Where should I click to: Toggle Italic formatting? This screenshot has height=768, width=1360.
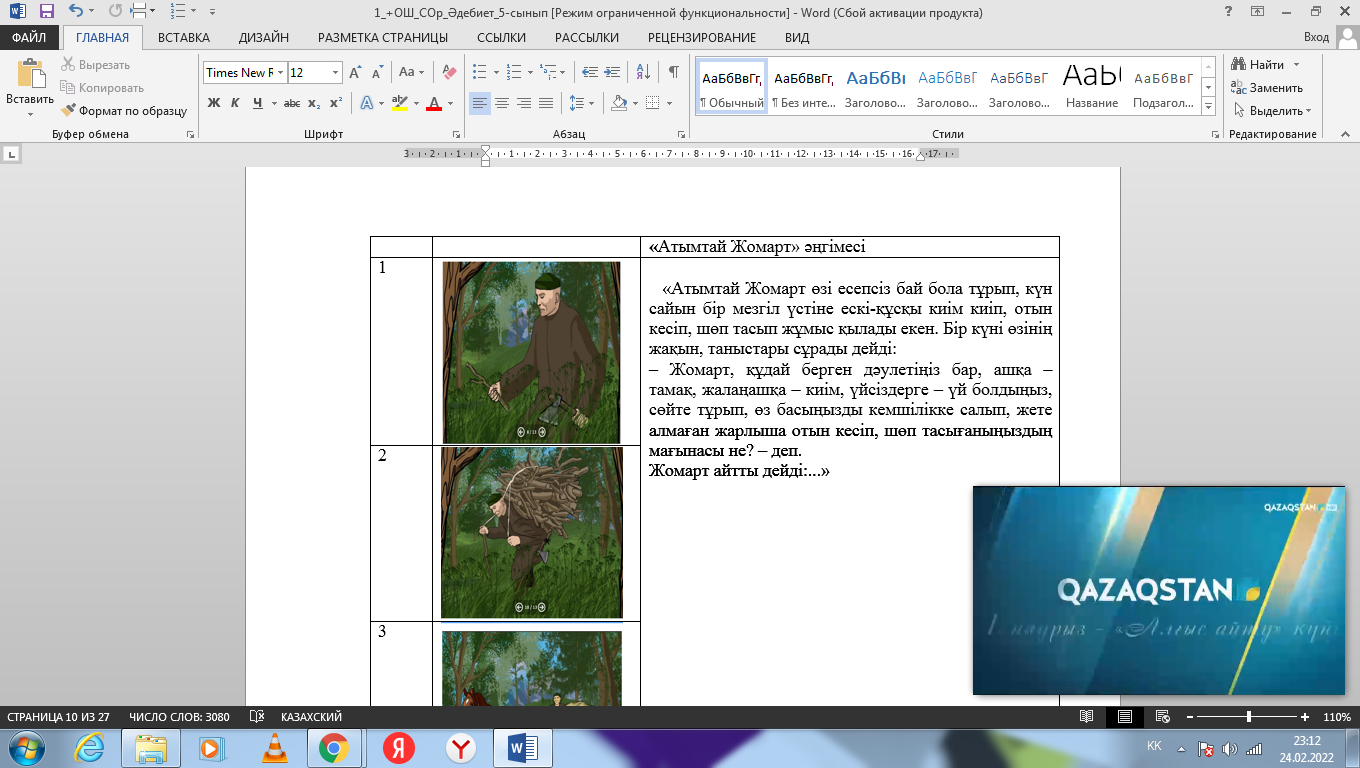[x=235, y=103]
